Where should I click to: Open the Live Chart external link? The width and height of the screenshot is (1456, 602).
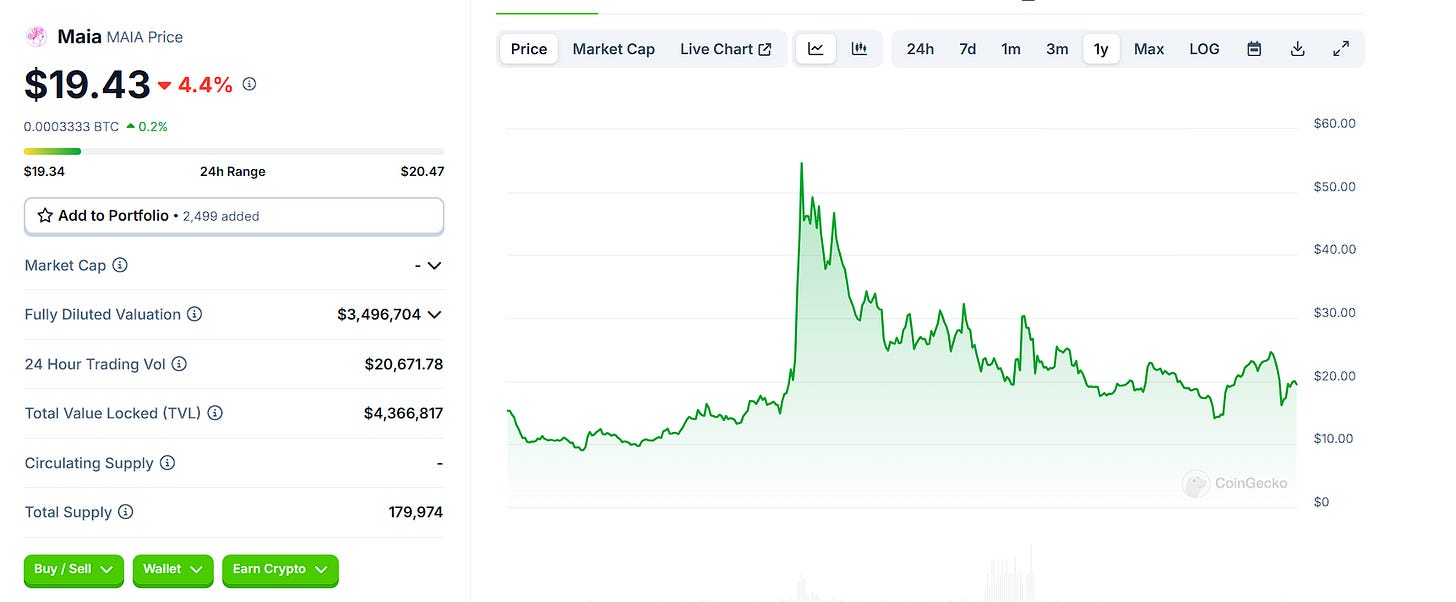coord(726,48)
